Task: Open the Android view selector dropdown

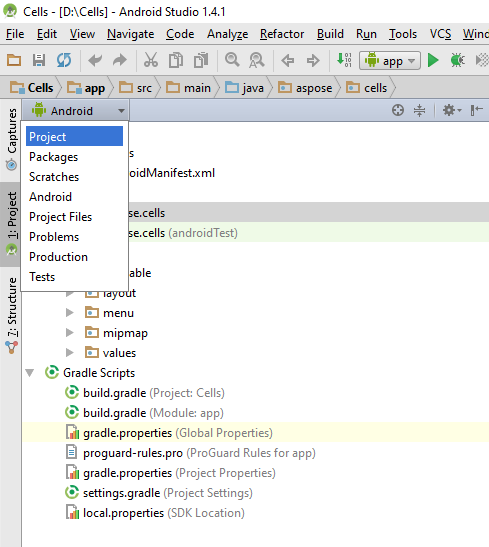Action: [x=77, y=111]
